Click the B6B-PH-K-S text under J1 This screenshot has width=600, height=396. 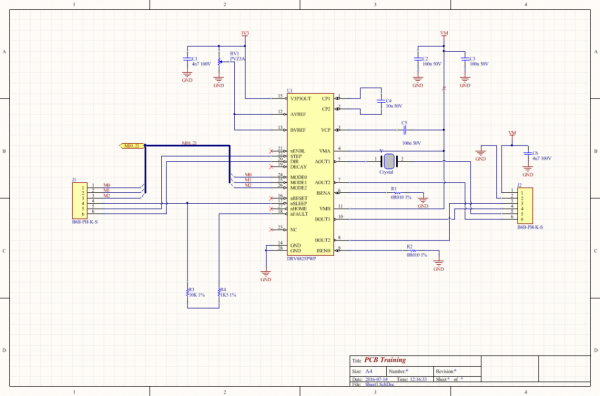85,222
